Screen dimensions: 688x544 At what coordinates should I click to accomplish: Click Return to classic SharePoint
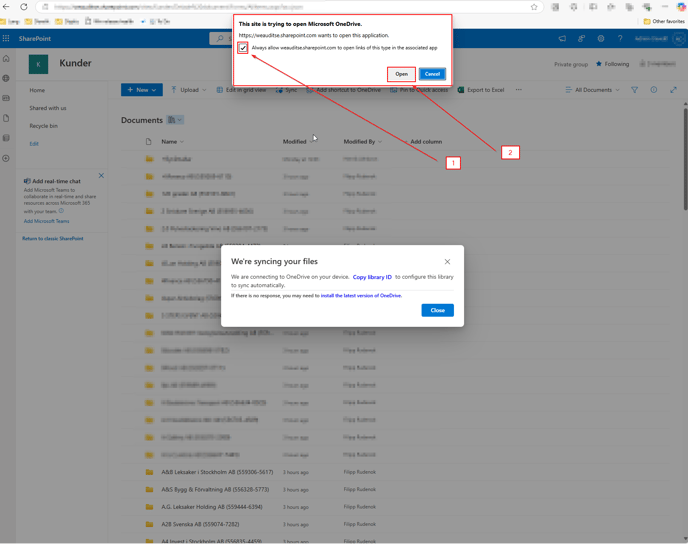click(53, 239)
